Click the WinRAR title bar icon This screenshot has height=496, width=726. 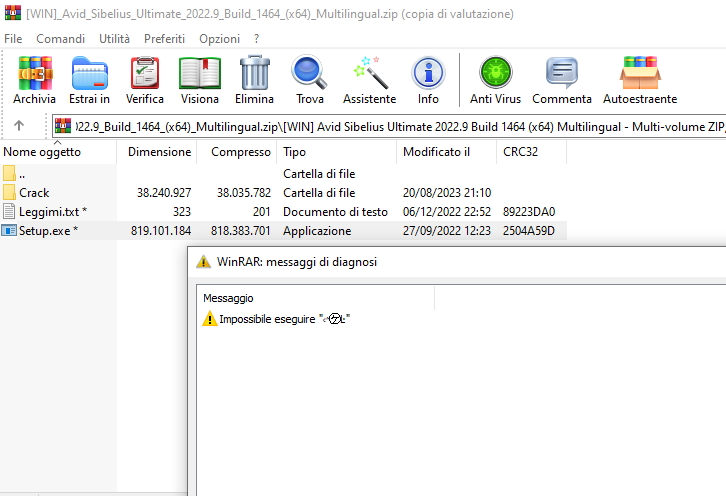[13, 13]
